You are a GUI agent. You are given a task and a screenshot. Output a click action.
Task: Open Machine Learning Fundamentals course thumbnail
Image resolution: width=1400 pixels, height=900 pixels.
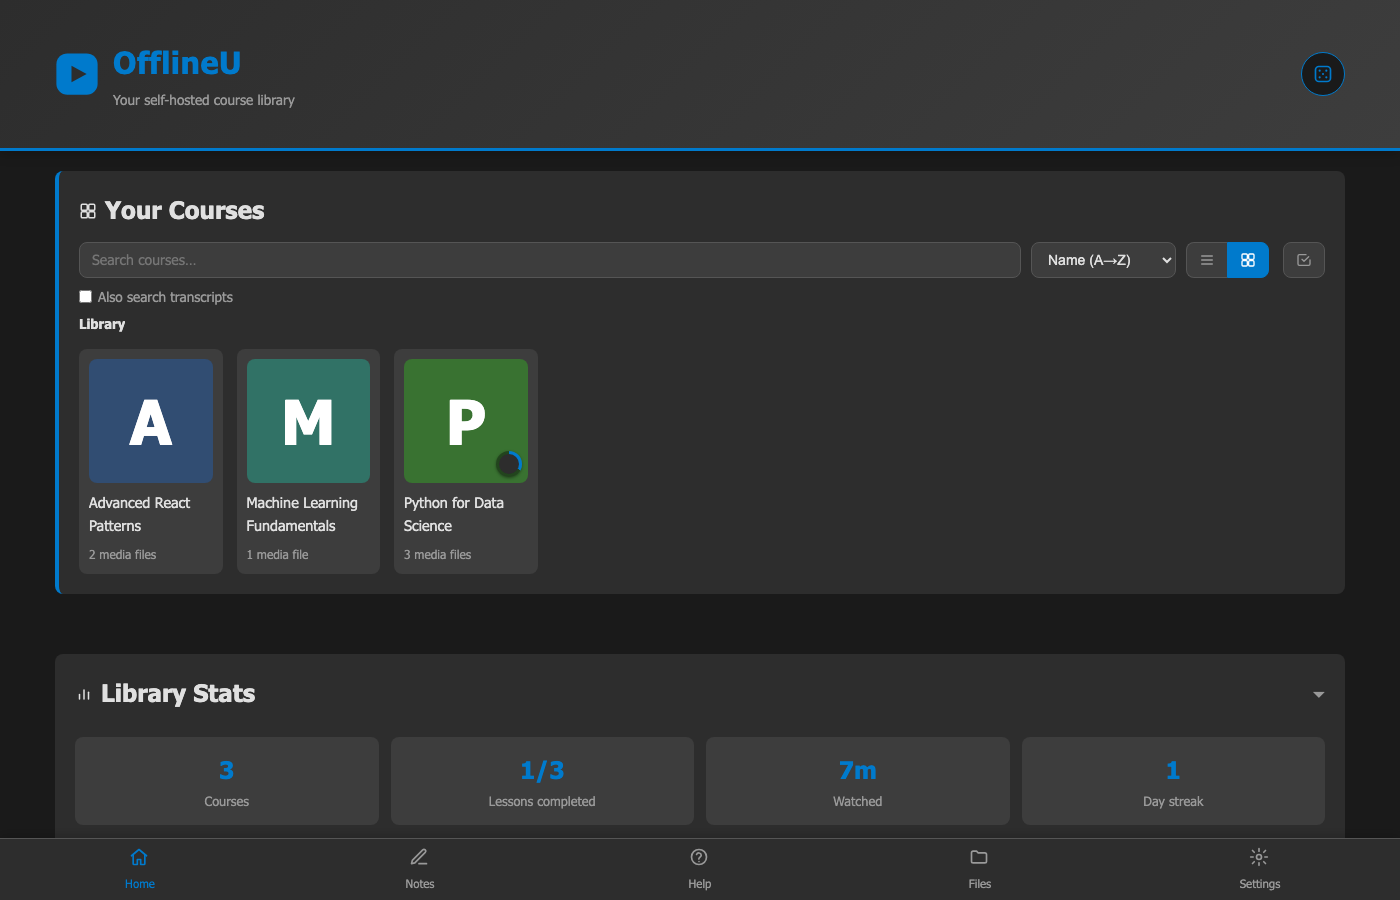pyautogui.click(x=308, y=421)
